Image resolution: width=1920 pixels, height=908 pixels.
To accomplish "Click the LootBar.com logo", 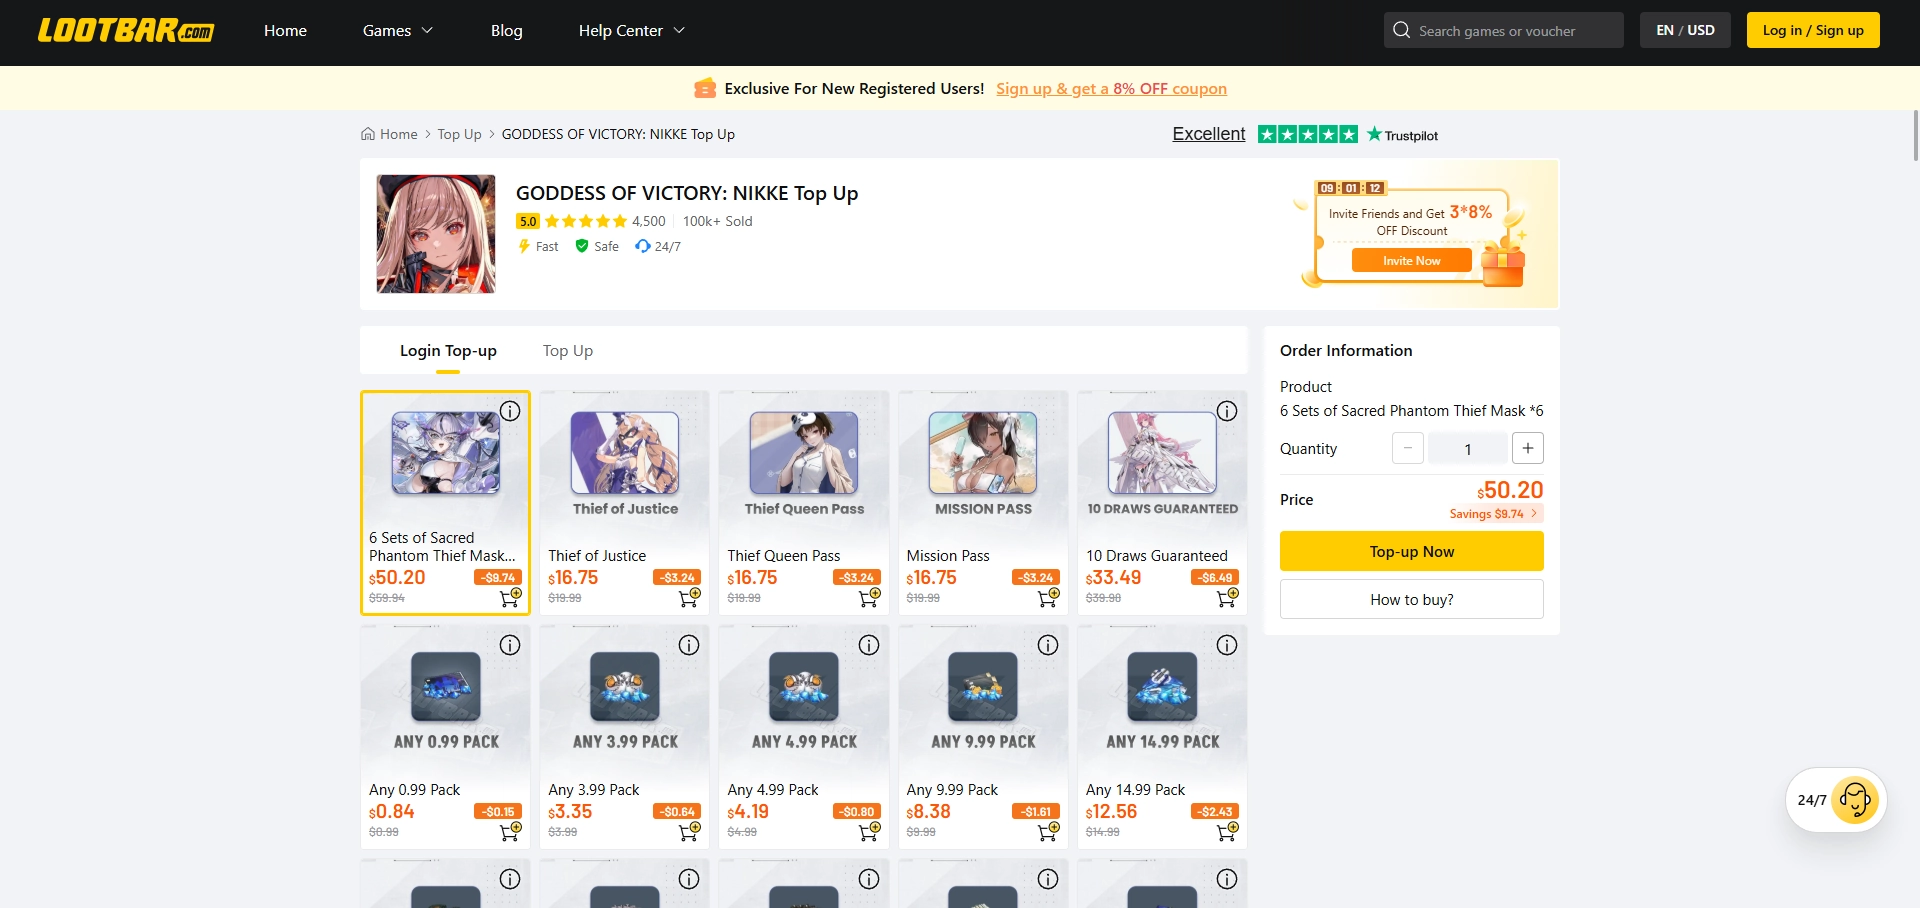I will coord(126,31).
